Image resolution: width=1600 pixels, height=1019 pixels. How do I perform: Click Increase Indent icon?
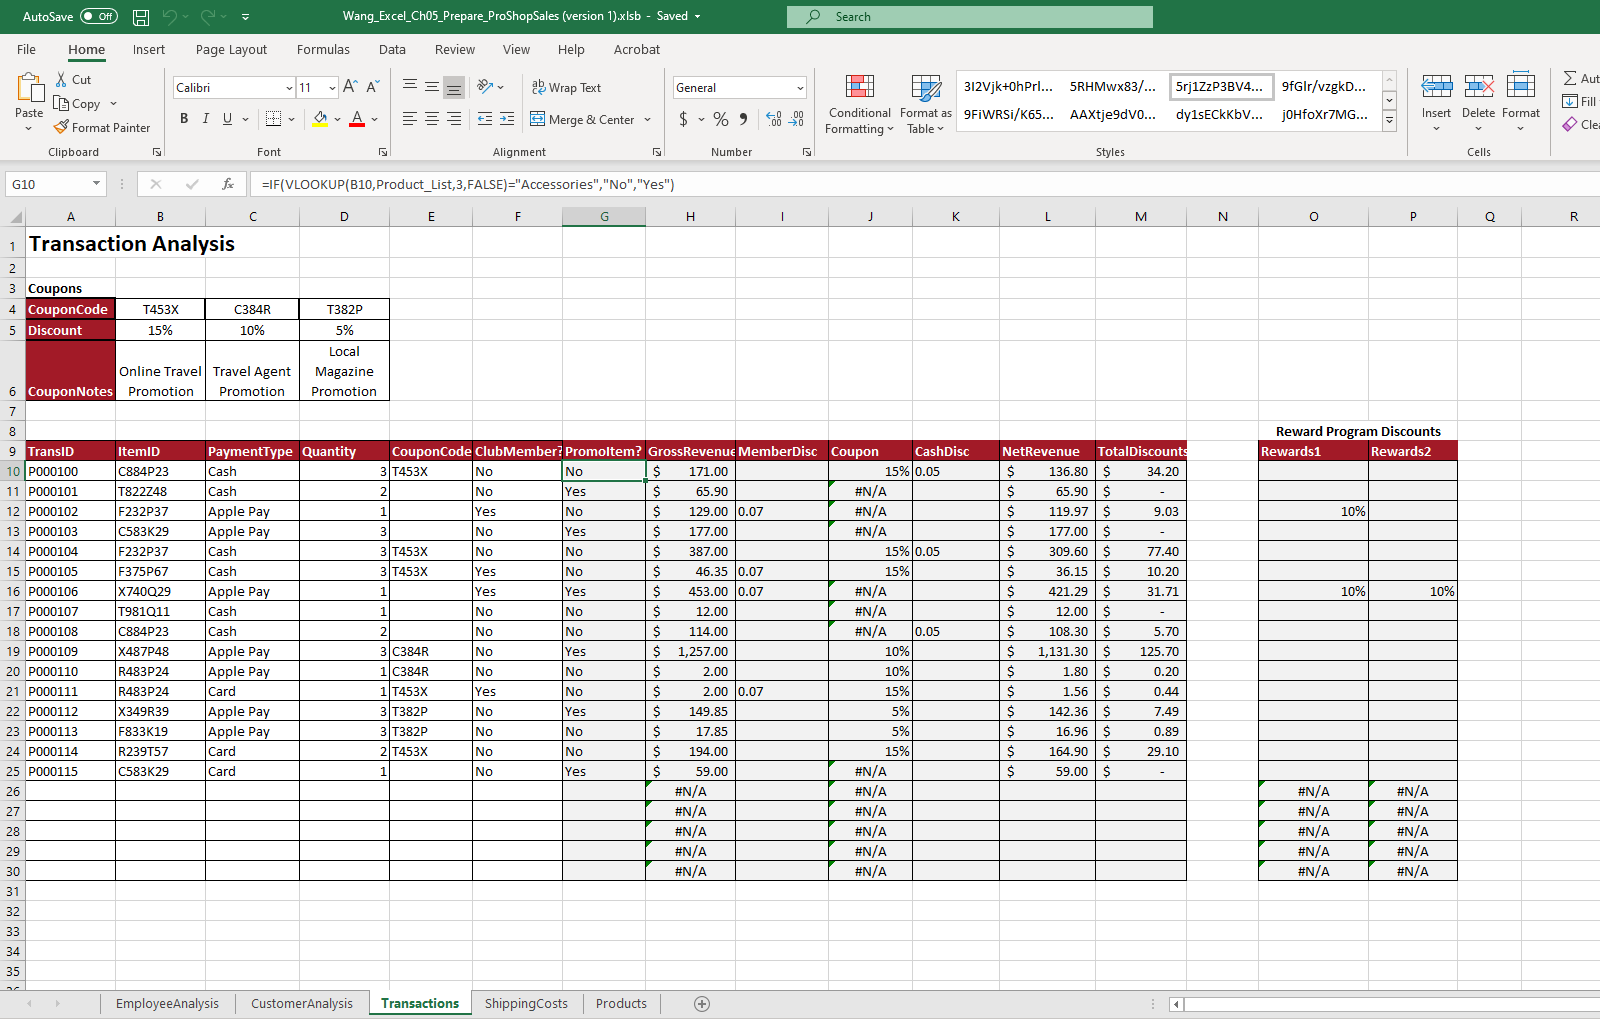click(x=507, y=119)
